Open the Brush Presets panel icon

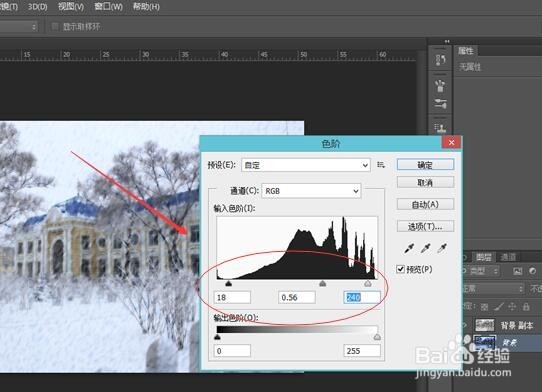point(441,104)
